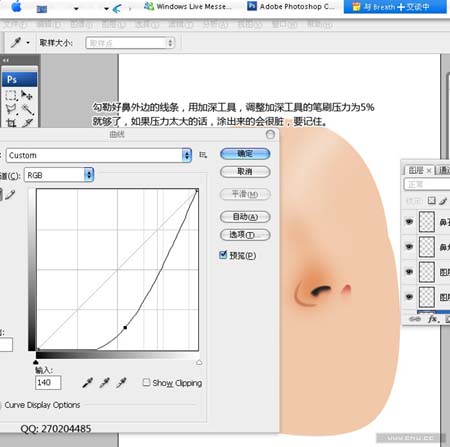Hide the top layer using its eye icon
This screenshot has width=450, height=447.
coord(409,221)
